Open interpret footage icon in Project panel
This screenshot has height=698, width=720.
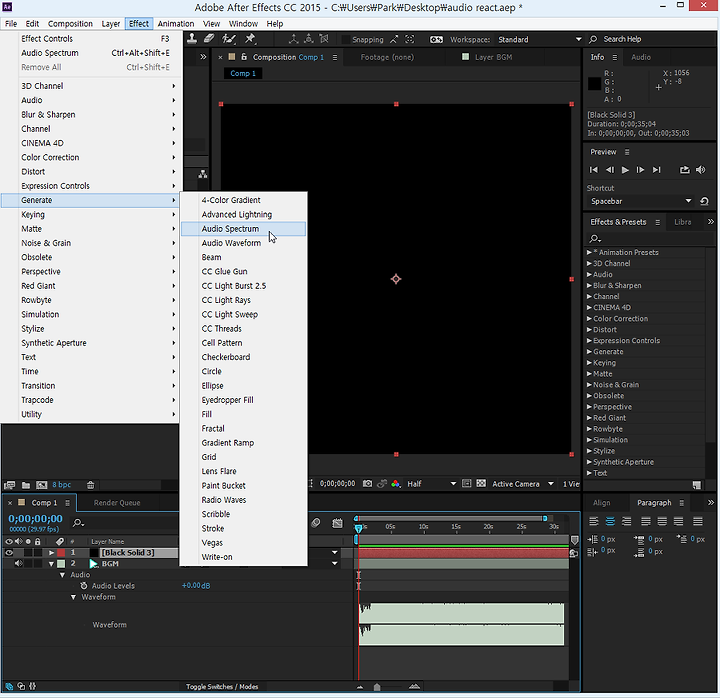(x=9, y=485)
